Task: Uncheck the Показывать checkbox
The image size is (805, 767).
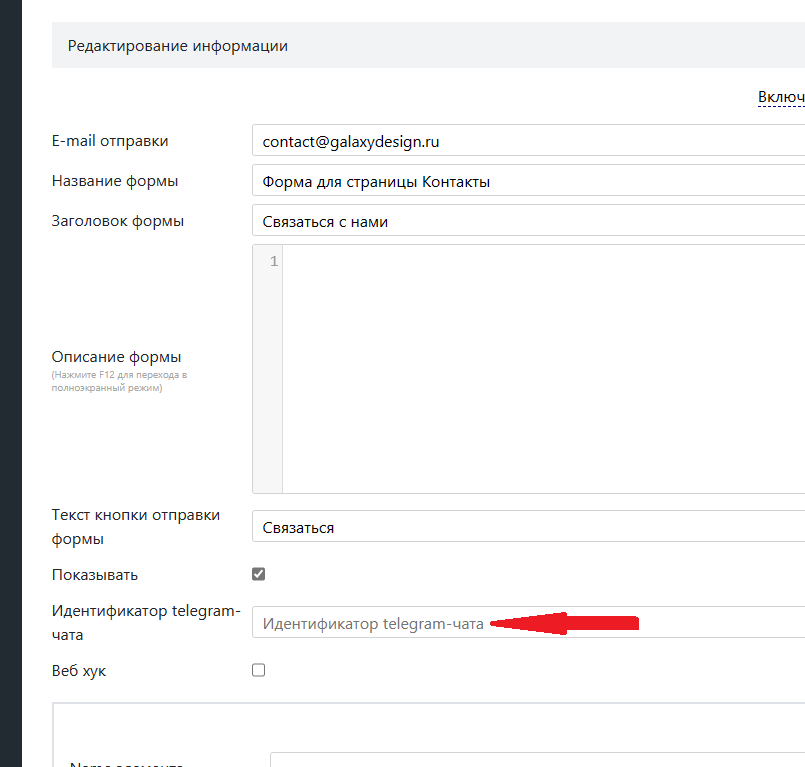Action: tap(259, 574)
